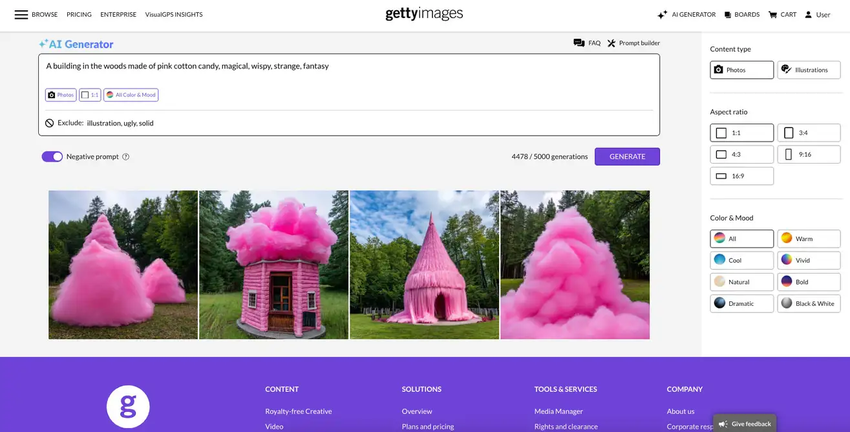Select the 16:9 aspect ratio option
The height and width of the screenshot is (432, 850).
[742, 176]
